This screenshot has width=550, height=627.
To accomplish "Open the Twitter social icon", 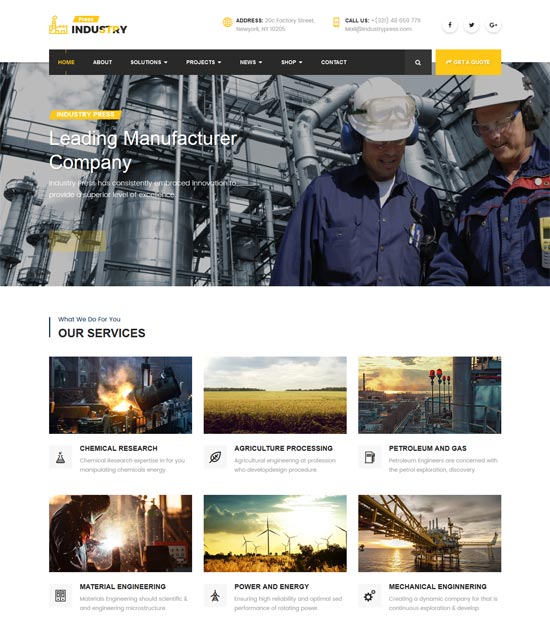I will click(x=472, y=25).
